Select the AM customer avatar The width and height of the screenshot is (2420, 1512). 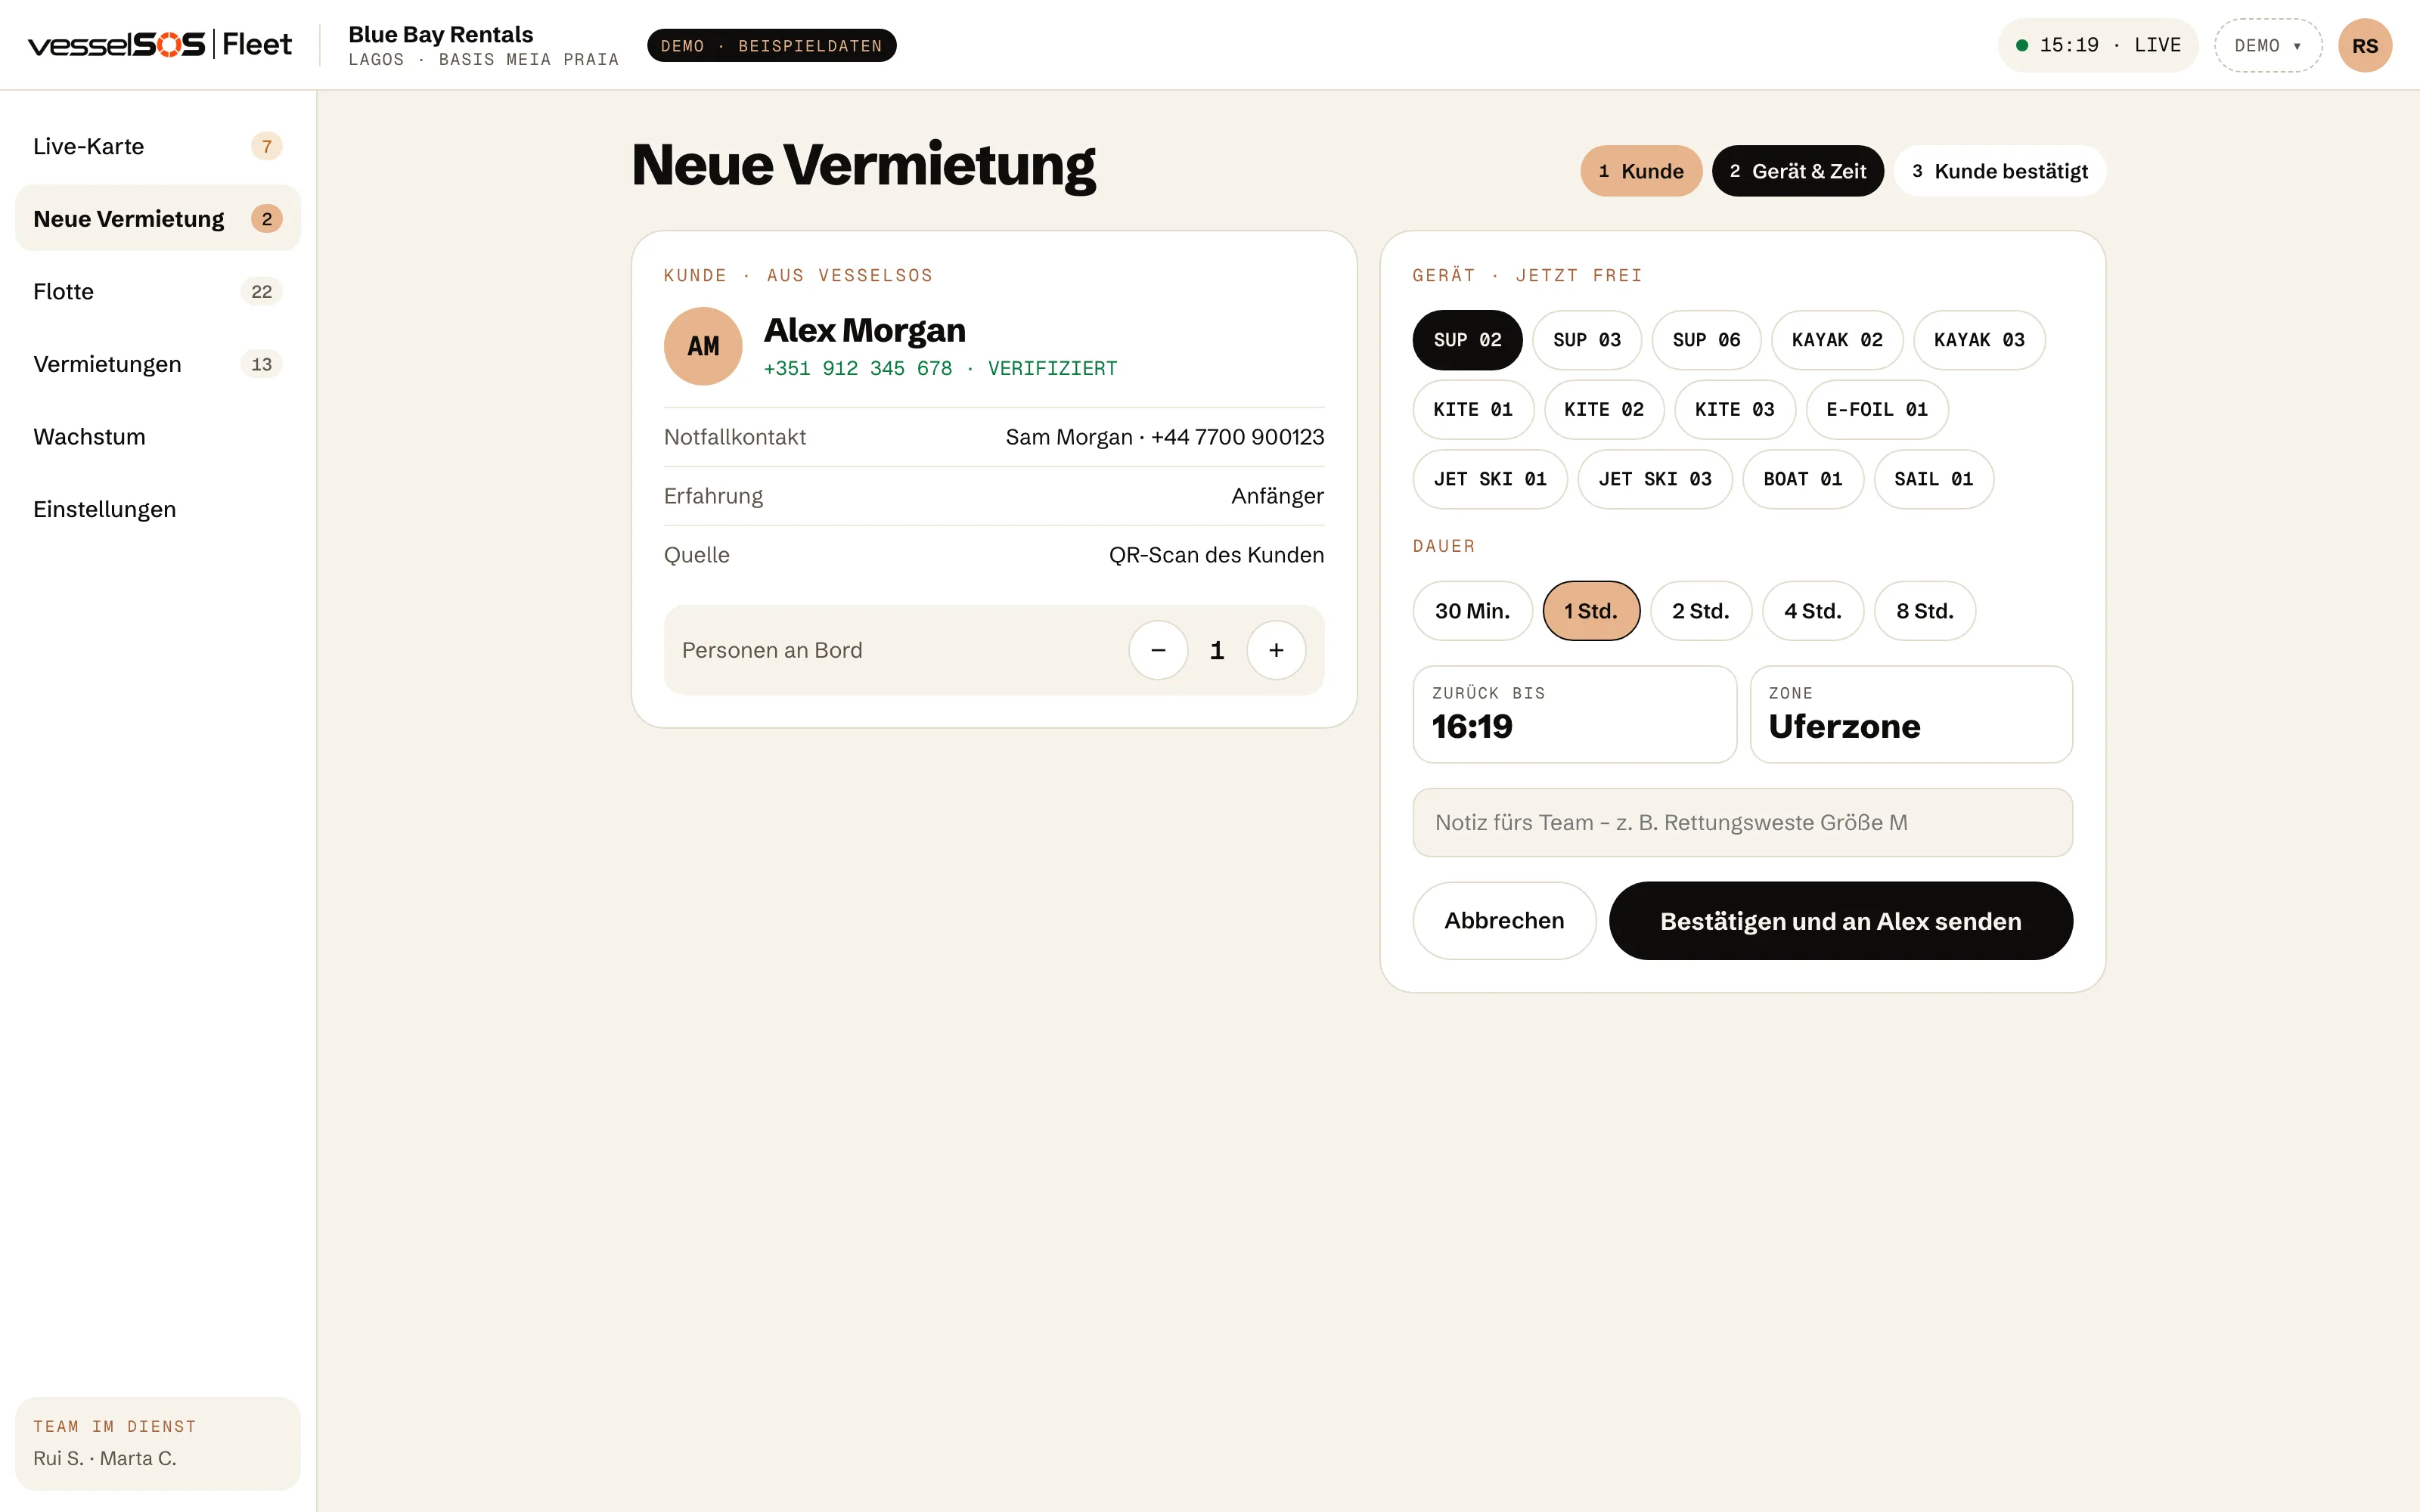coord(703,346)
